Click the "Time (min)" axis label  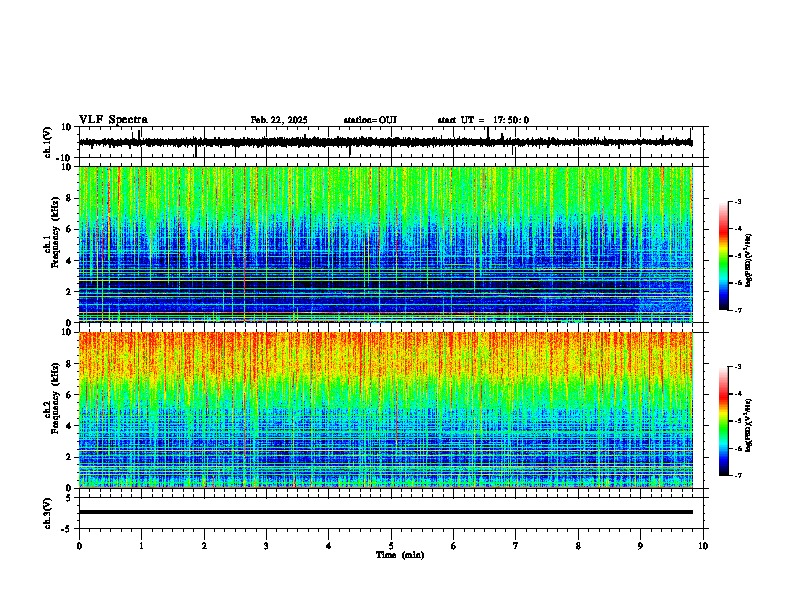point(400,555)
